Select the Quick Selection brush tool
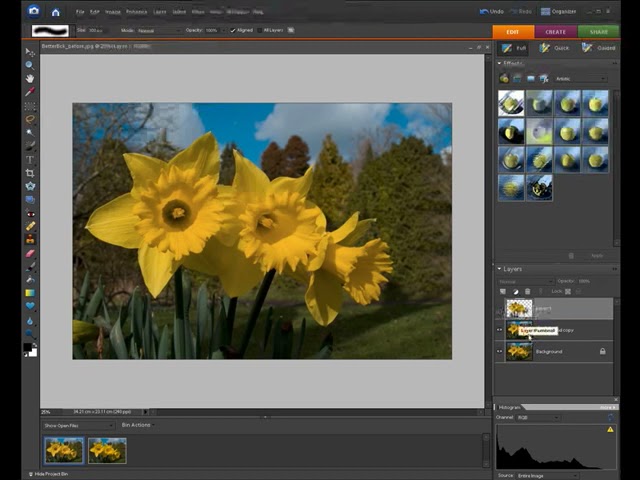The height and width of the screenshot is (480, 640). point(30,146)
